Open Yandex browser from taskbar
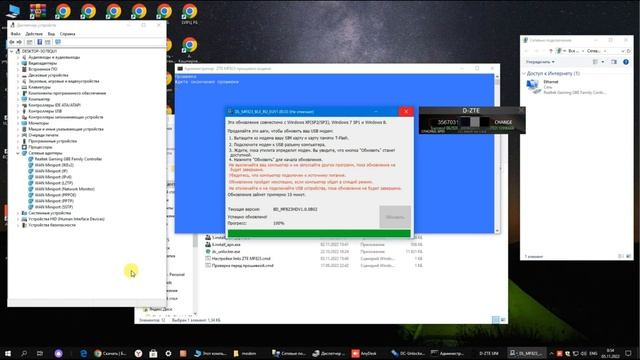The image size is (640, 360). tap(138, 353)
